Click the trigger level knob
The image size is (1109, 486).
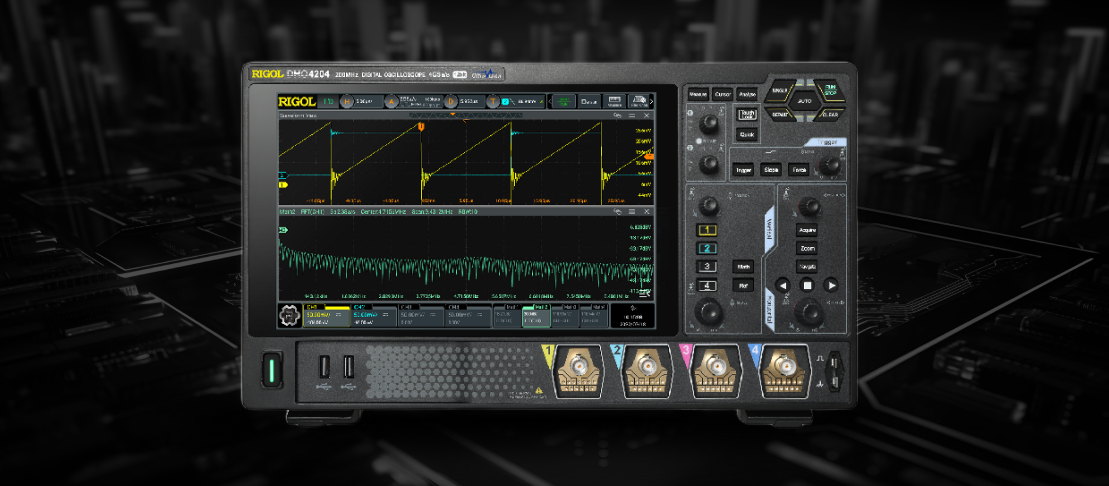(828, 164)
